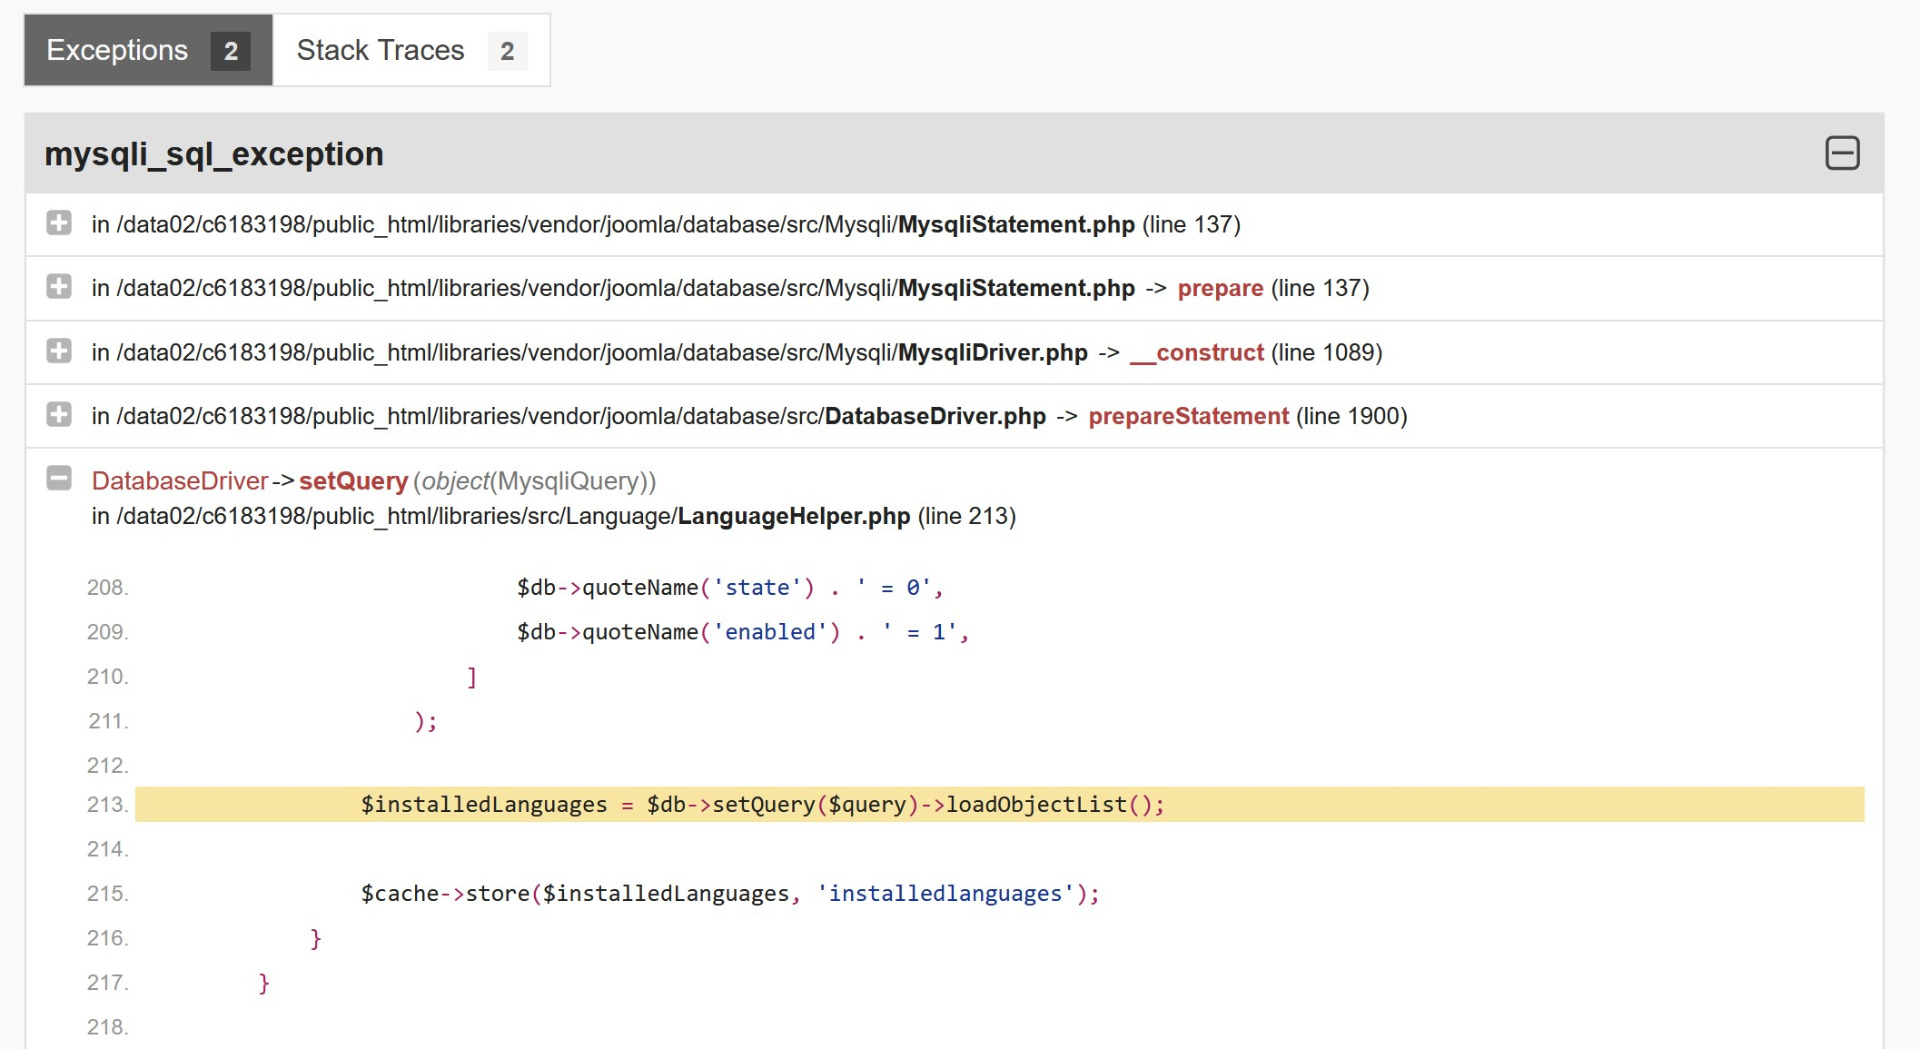Collapse the DatabaseDriver setQuery trace
This screenshot has height=1049, width=1920.
coord(59,479)
